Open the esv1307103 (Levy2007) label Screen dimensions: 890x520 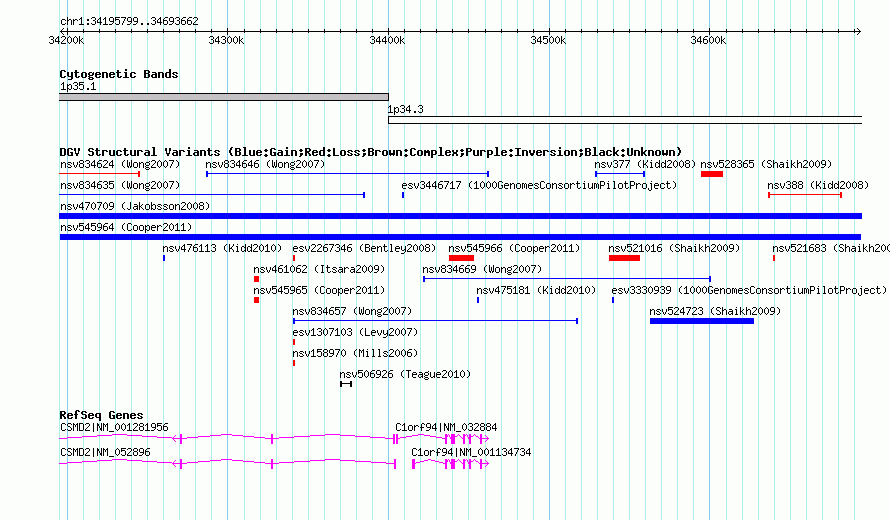point(355,332)
